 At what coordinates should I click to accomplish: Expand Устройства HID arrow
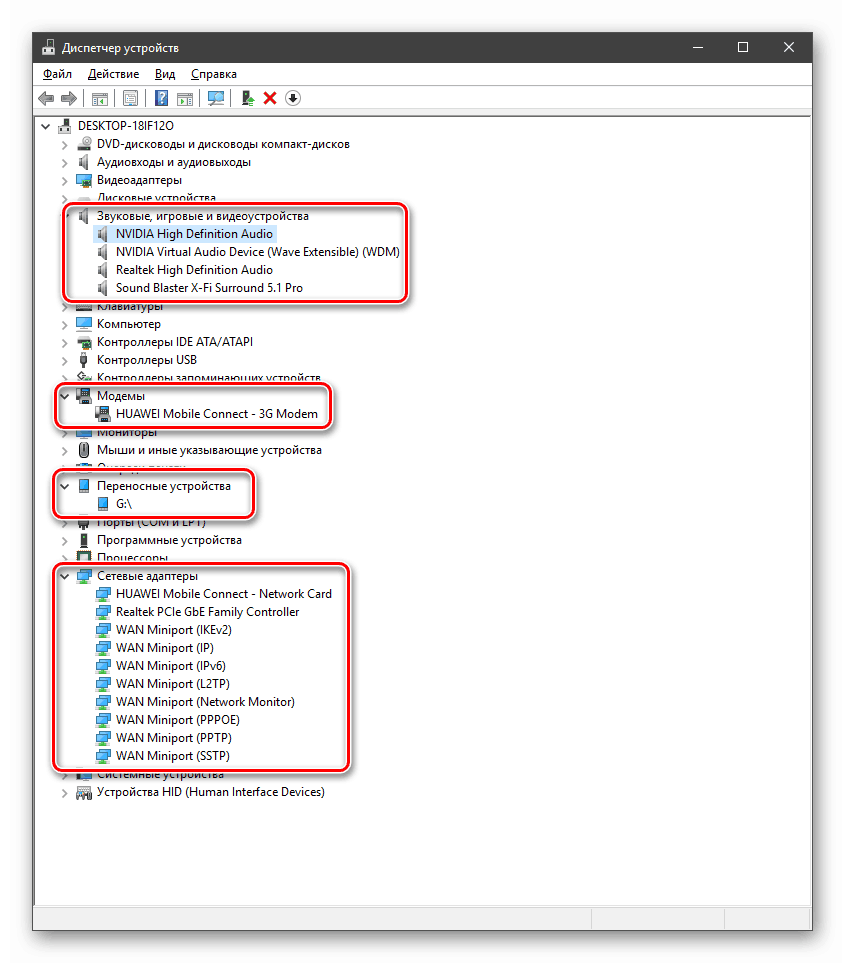64,793
